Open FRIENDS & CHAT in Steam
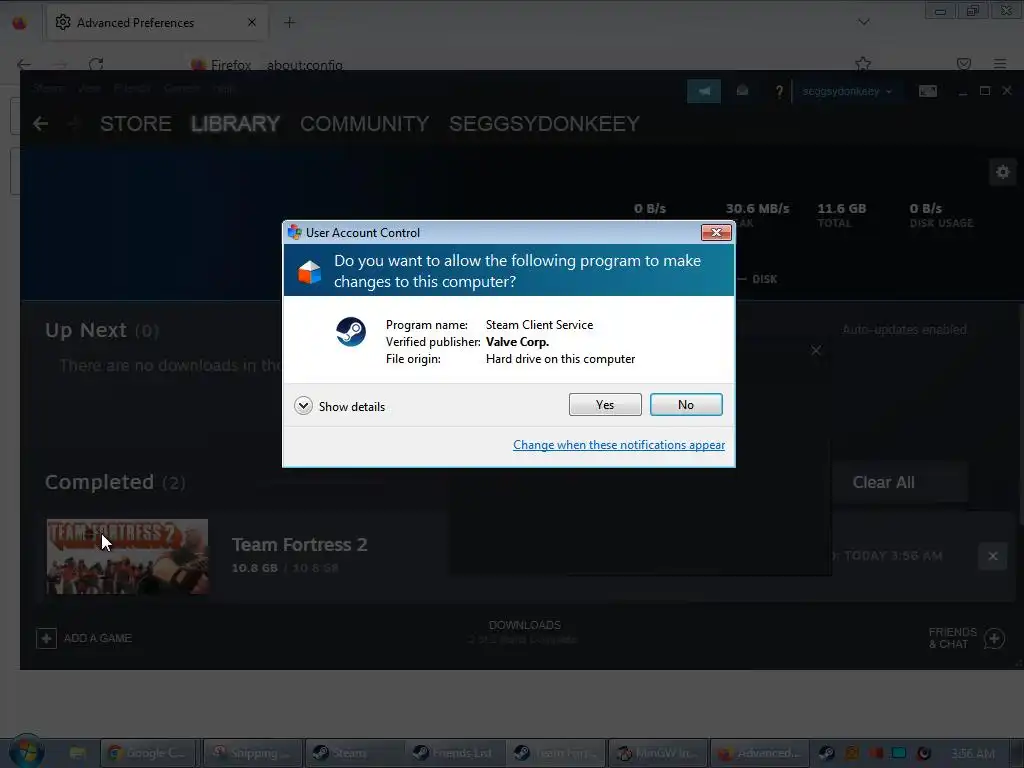 (x=966, y=638)
